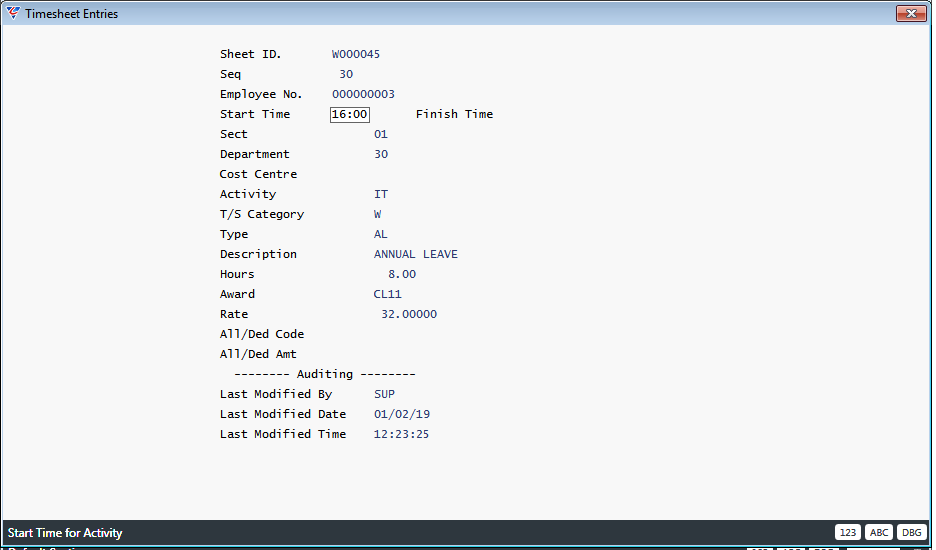Click the Type value AL

(381, 234)
